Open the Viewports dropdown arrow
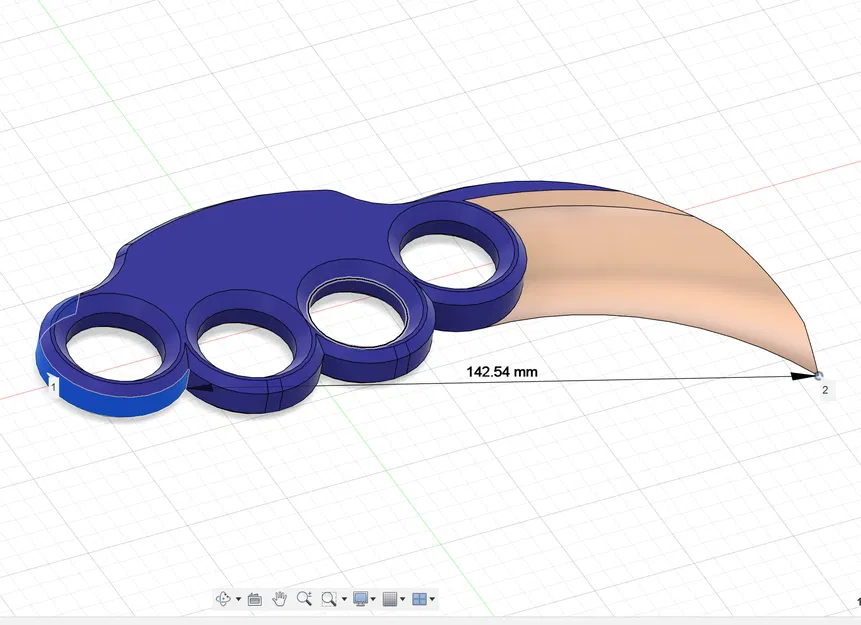The height and width of the screenshot is (625, 861). [431, 599]
